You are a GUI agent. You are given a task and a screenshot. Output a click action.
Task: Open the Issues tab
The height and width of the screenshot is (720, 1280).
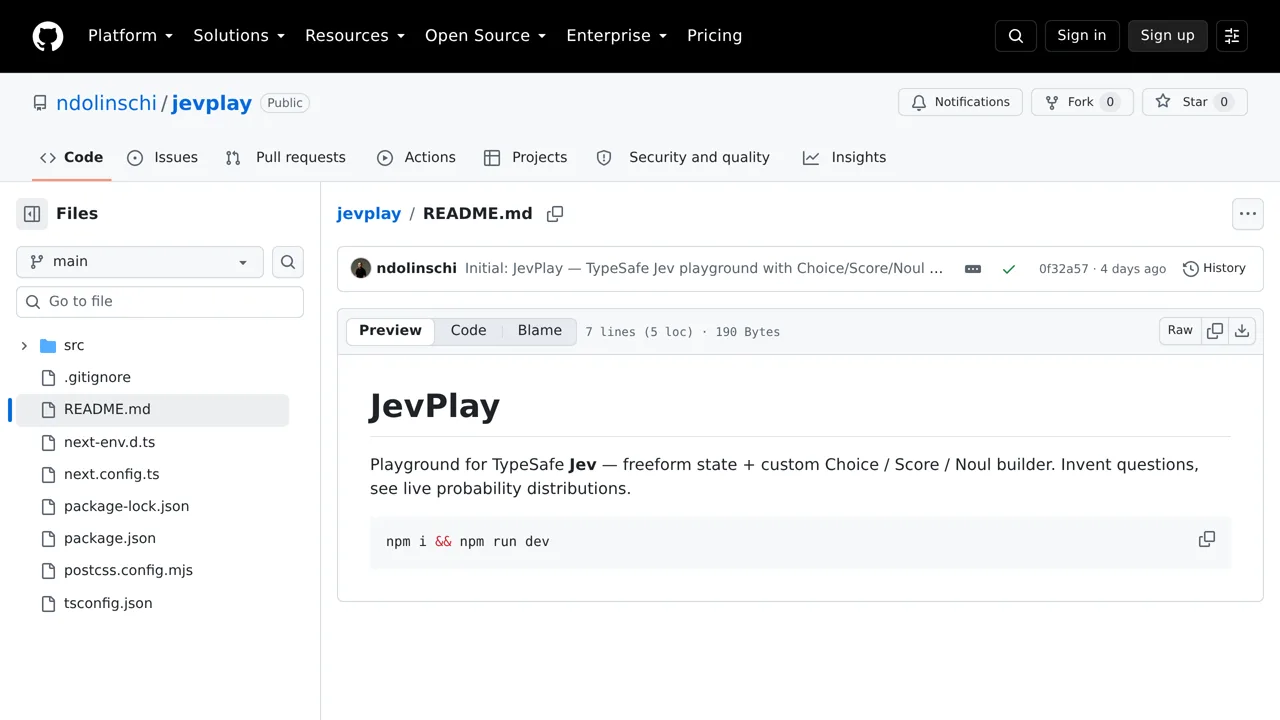click(163, 158)
